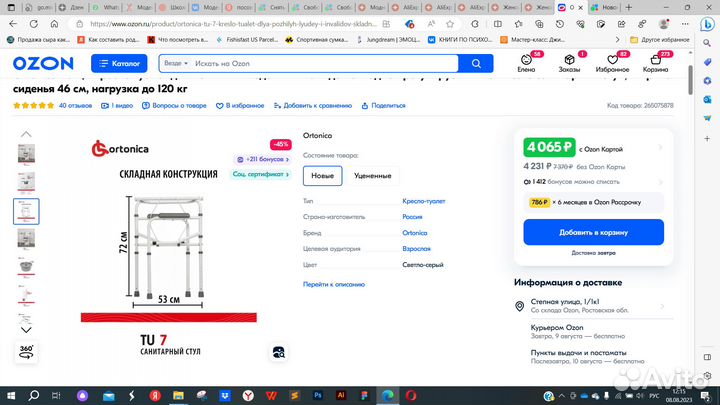
Task: Open the Везде search scope dropdown
Action: (176, 63)
